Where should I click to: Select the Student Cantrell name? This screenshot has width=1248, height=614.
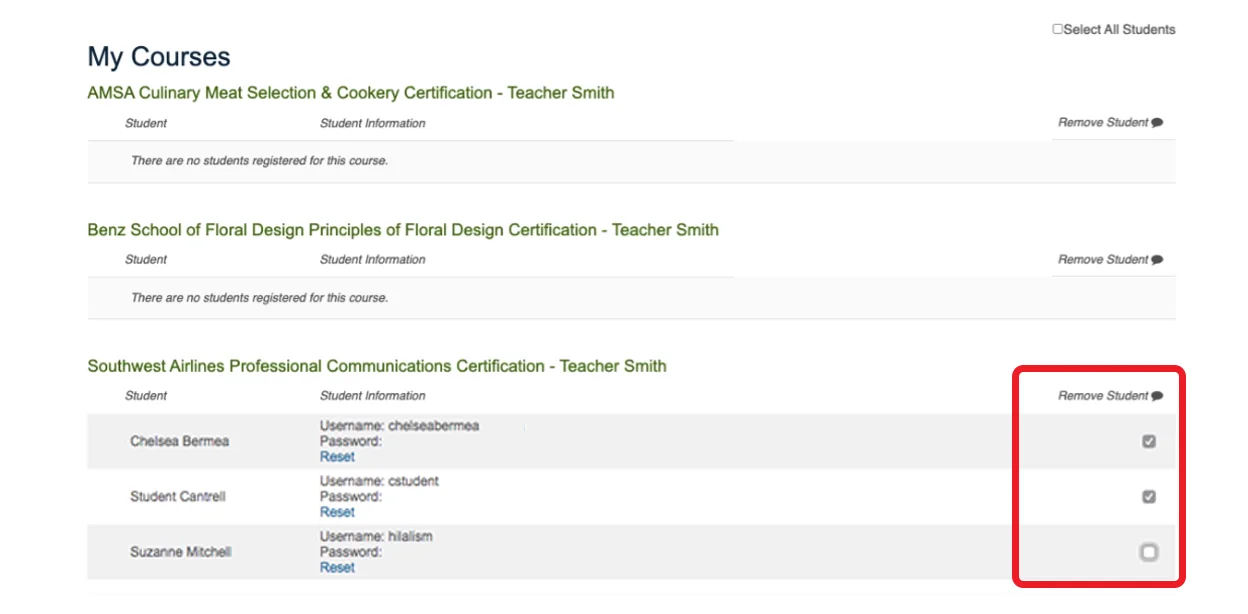point(178,496)
